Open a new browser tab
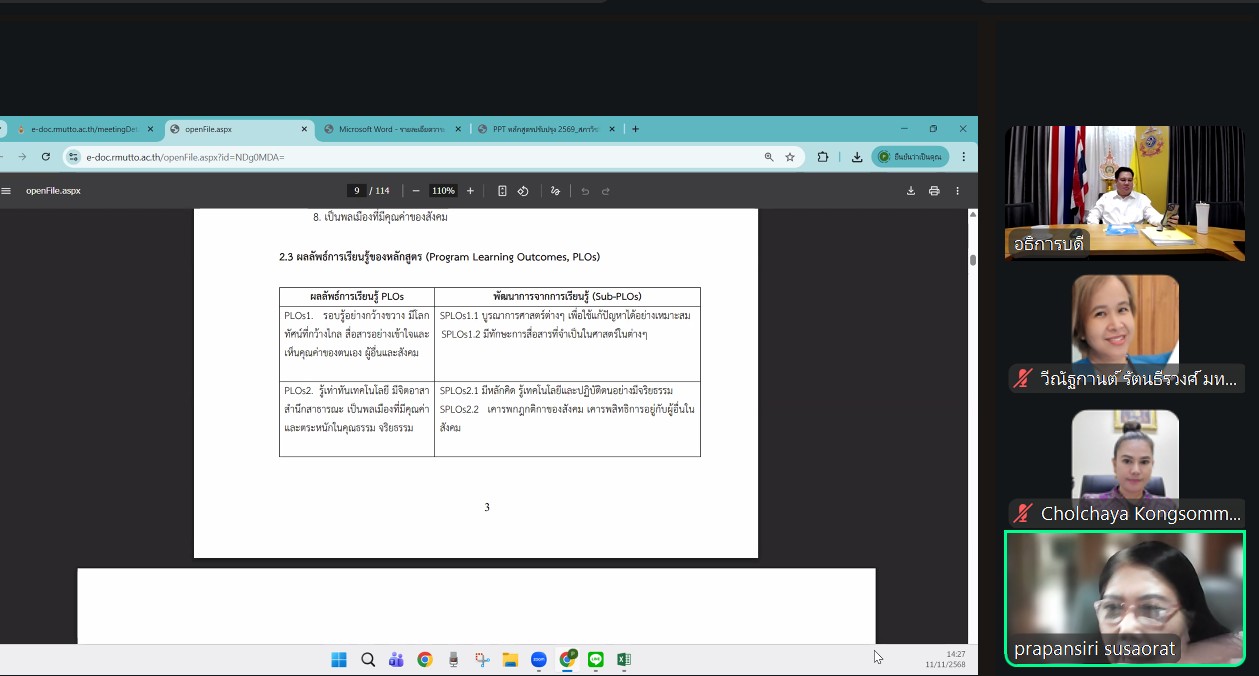Screen dimensions: 1259x676 pos(635,129)
